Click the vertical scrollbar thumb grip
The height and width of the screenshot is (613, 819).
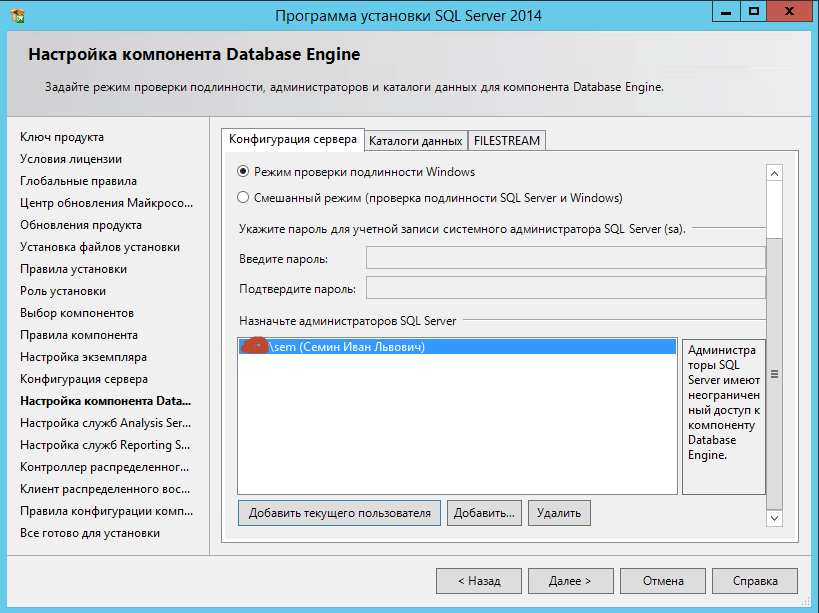(x=774, y=374)
